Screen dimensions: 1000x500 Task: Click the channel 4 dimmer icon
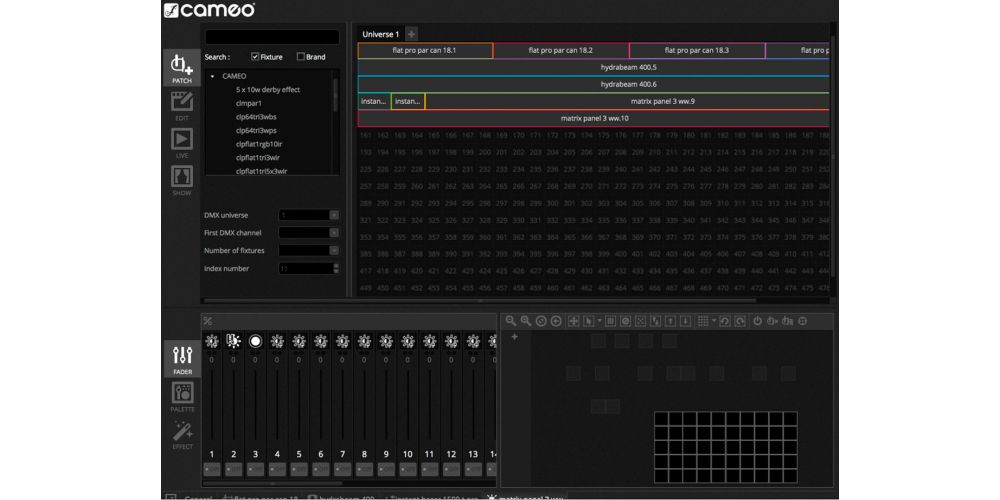tap(277, 342)
